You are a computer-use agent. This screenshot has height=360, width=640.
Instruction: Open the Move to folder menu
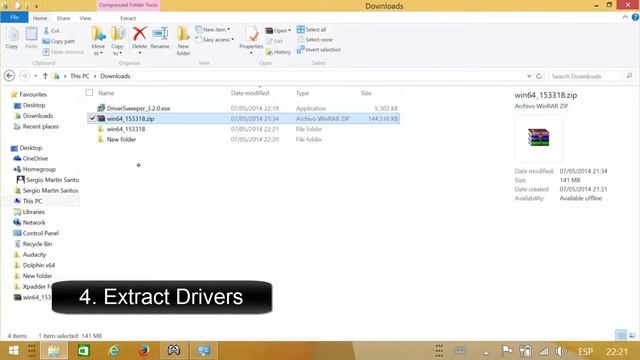tap(98, 41)
